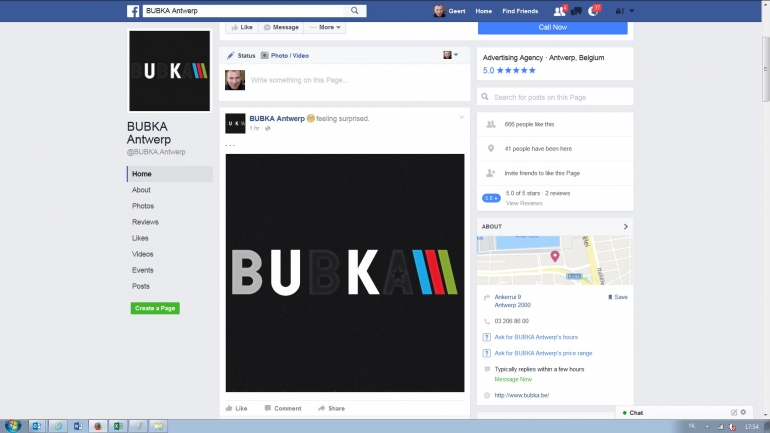Open http://www.bubka.be/ website link

(x=522, y=395)
